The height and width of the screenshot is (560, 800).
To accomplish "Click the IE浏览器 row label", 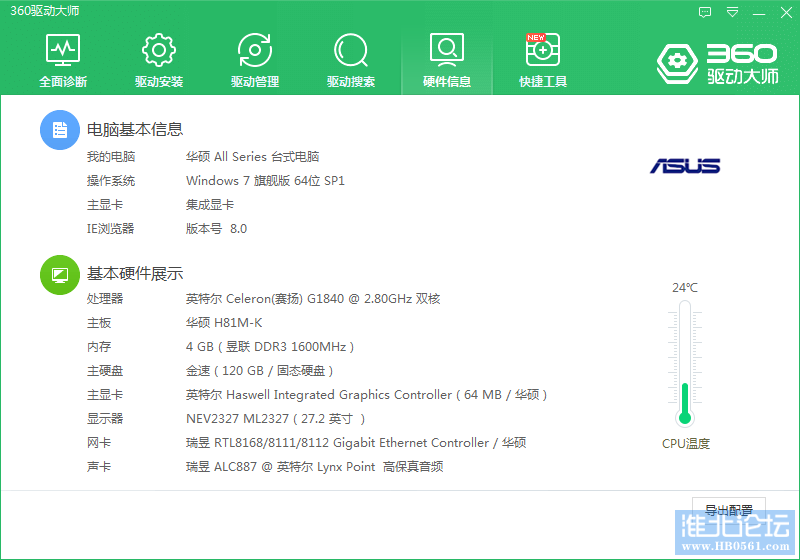I will (x=111, y=228).
